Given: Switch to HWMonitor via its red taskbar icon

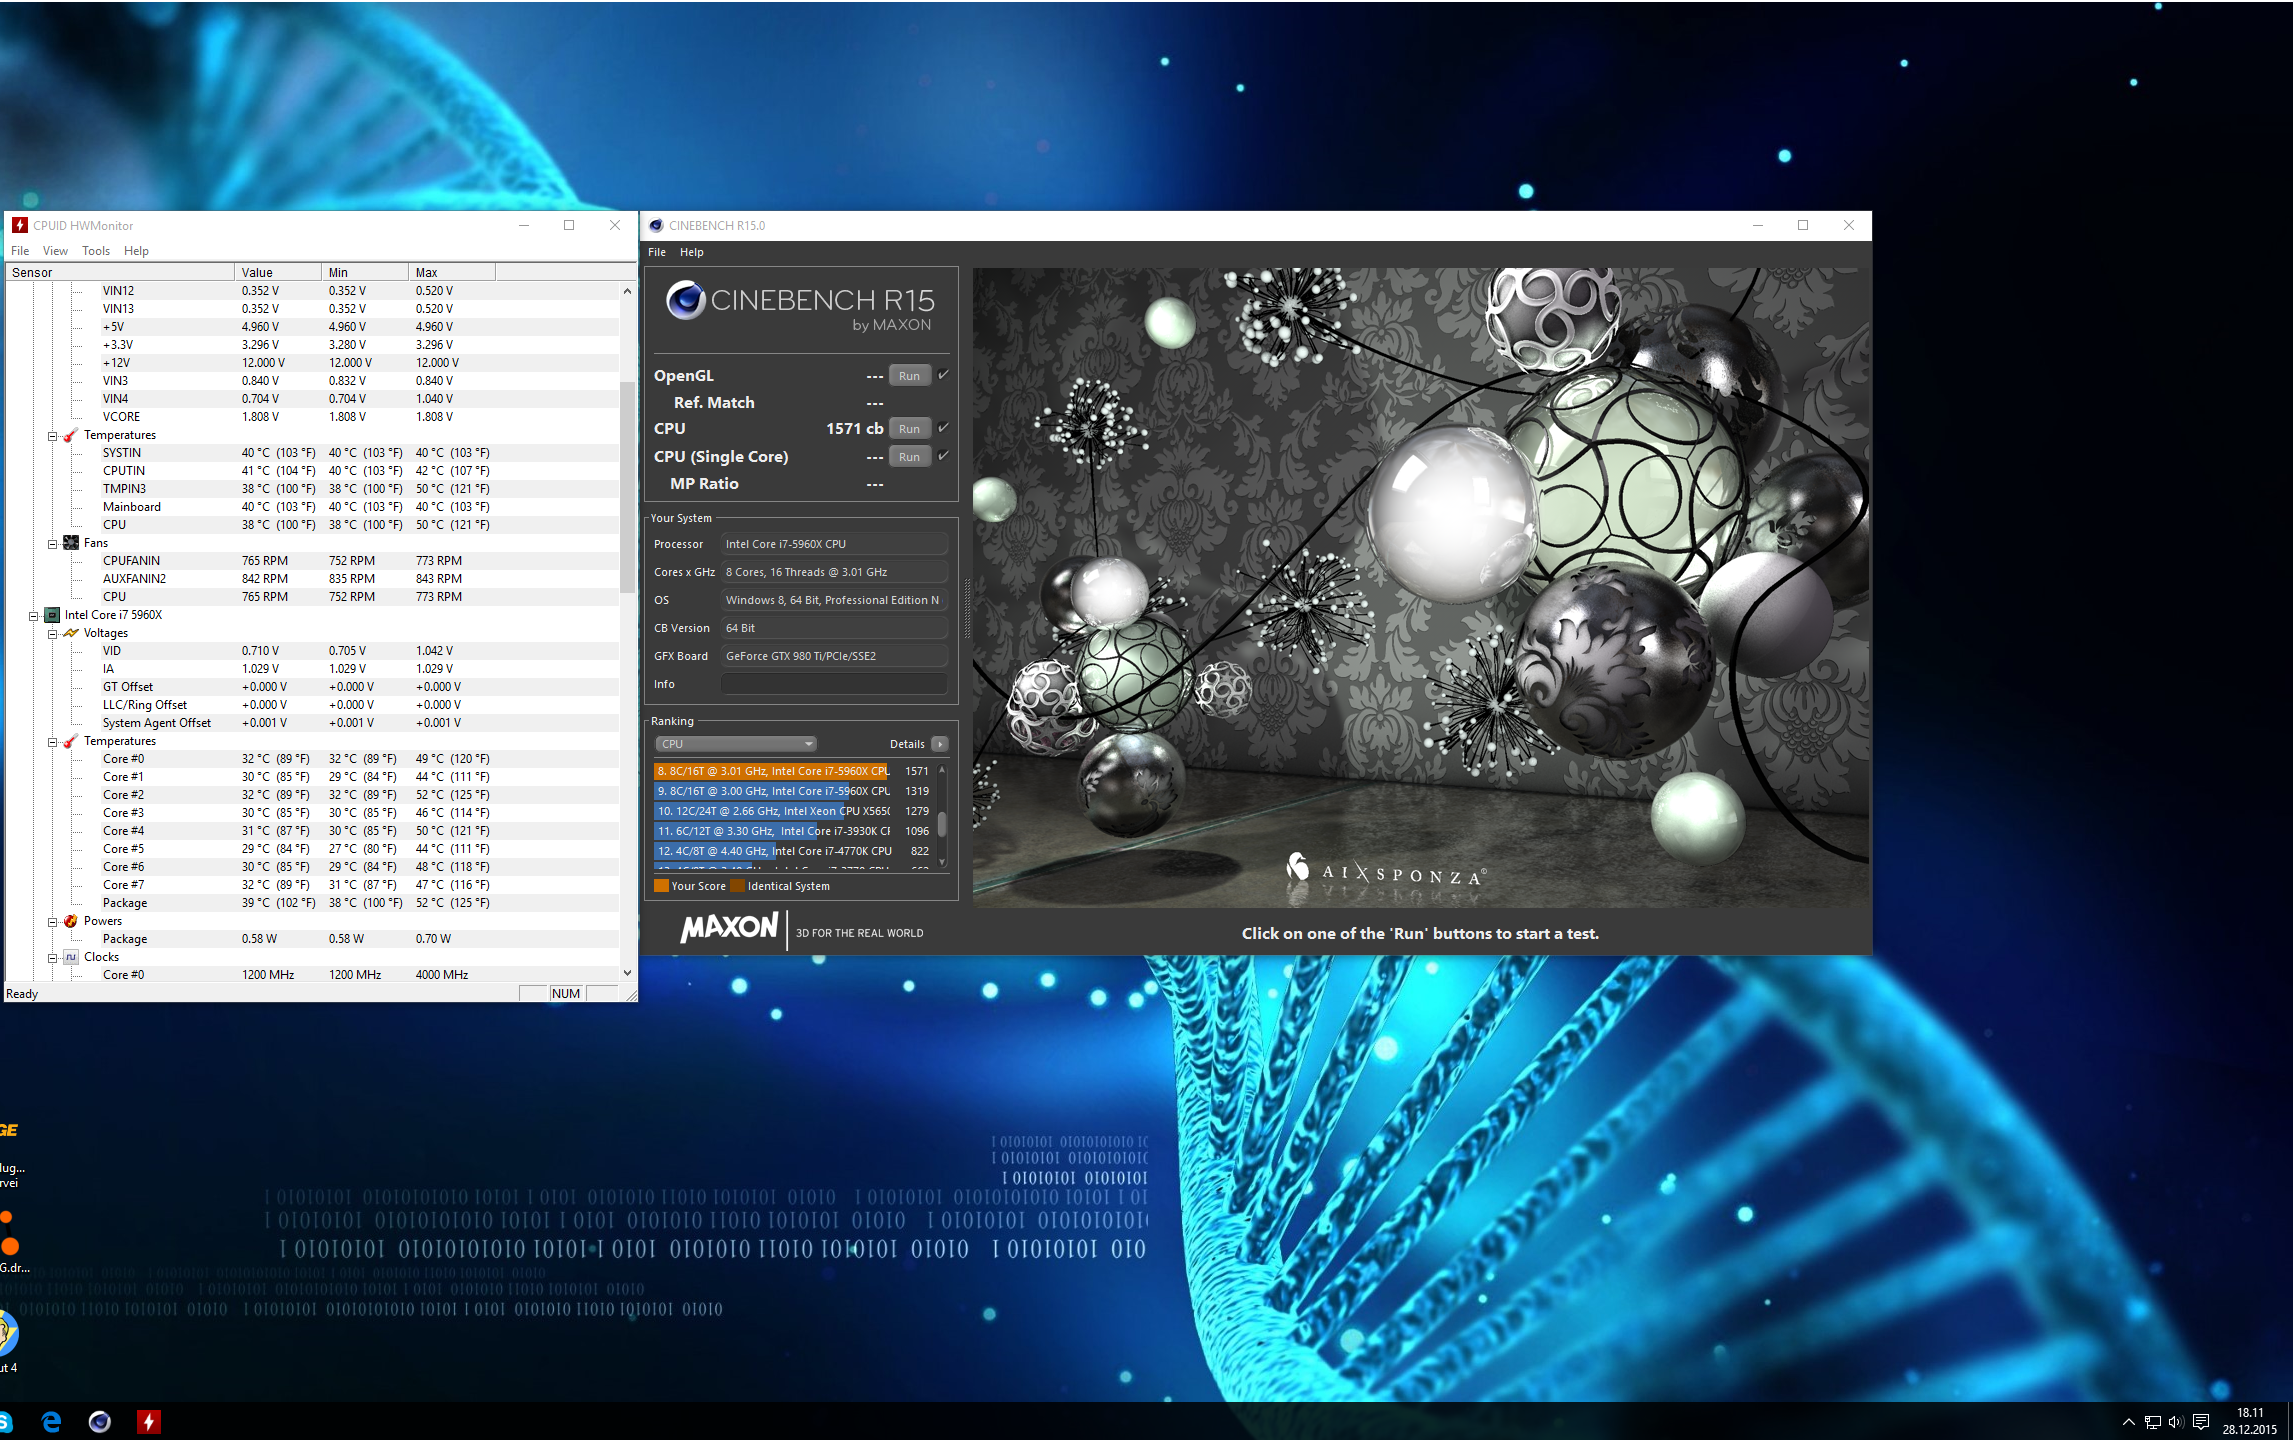Looking at the screenshot, I should click(149, 1422).
